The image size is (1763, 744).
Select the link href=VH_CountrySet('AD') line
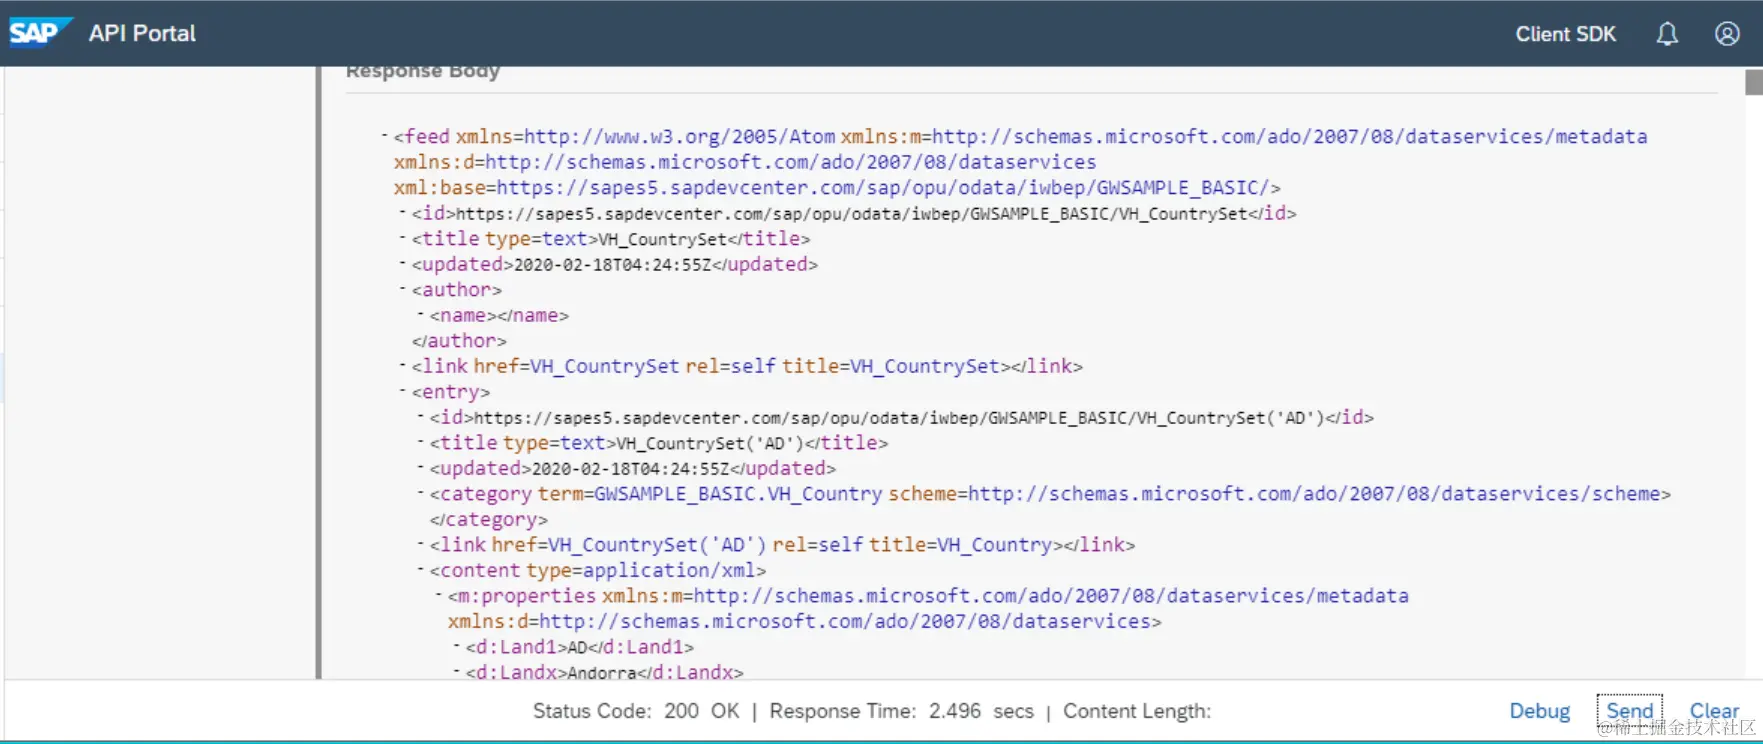click(x=782, y=544)
